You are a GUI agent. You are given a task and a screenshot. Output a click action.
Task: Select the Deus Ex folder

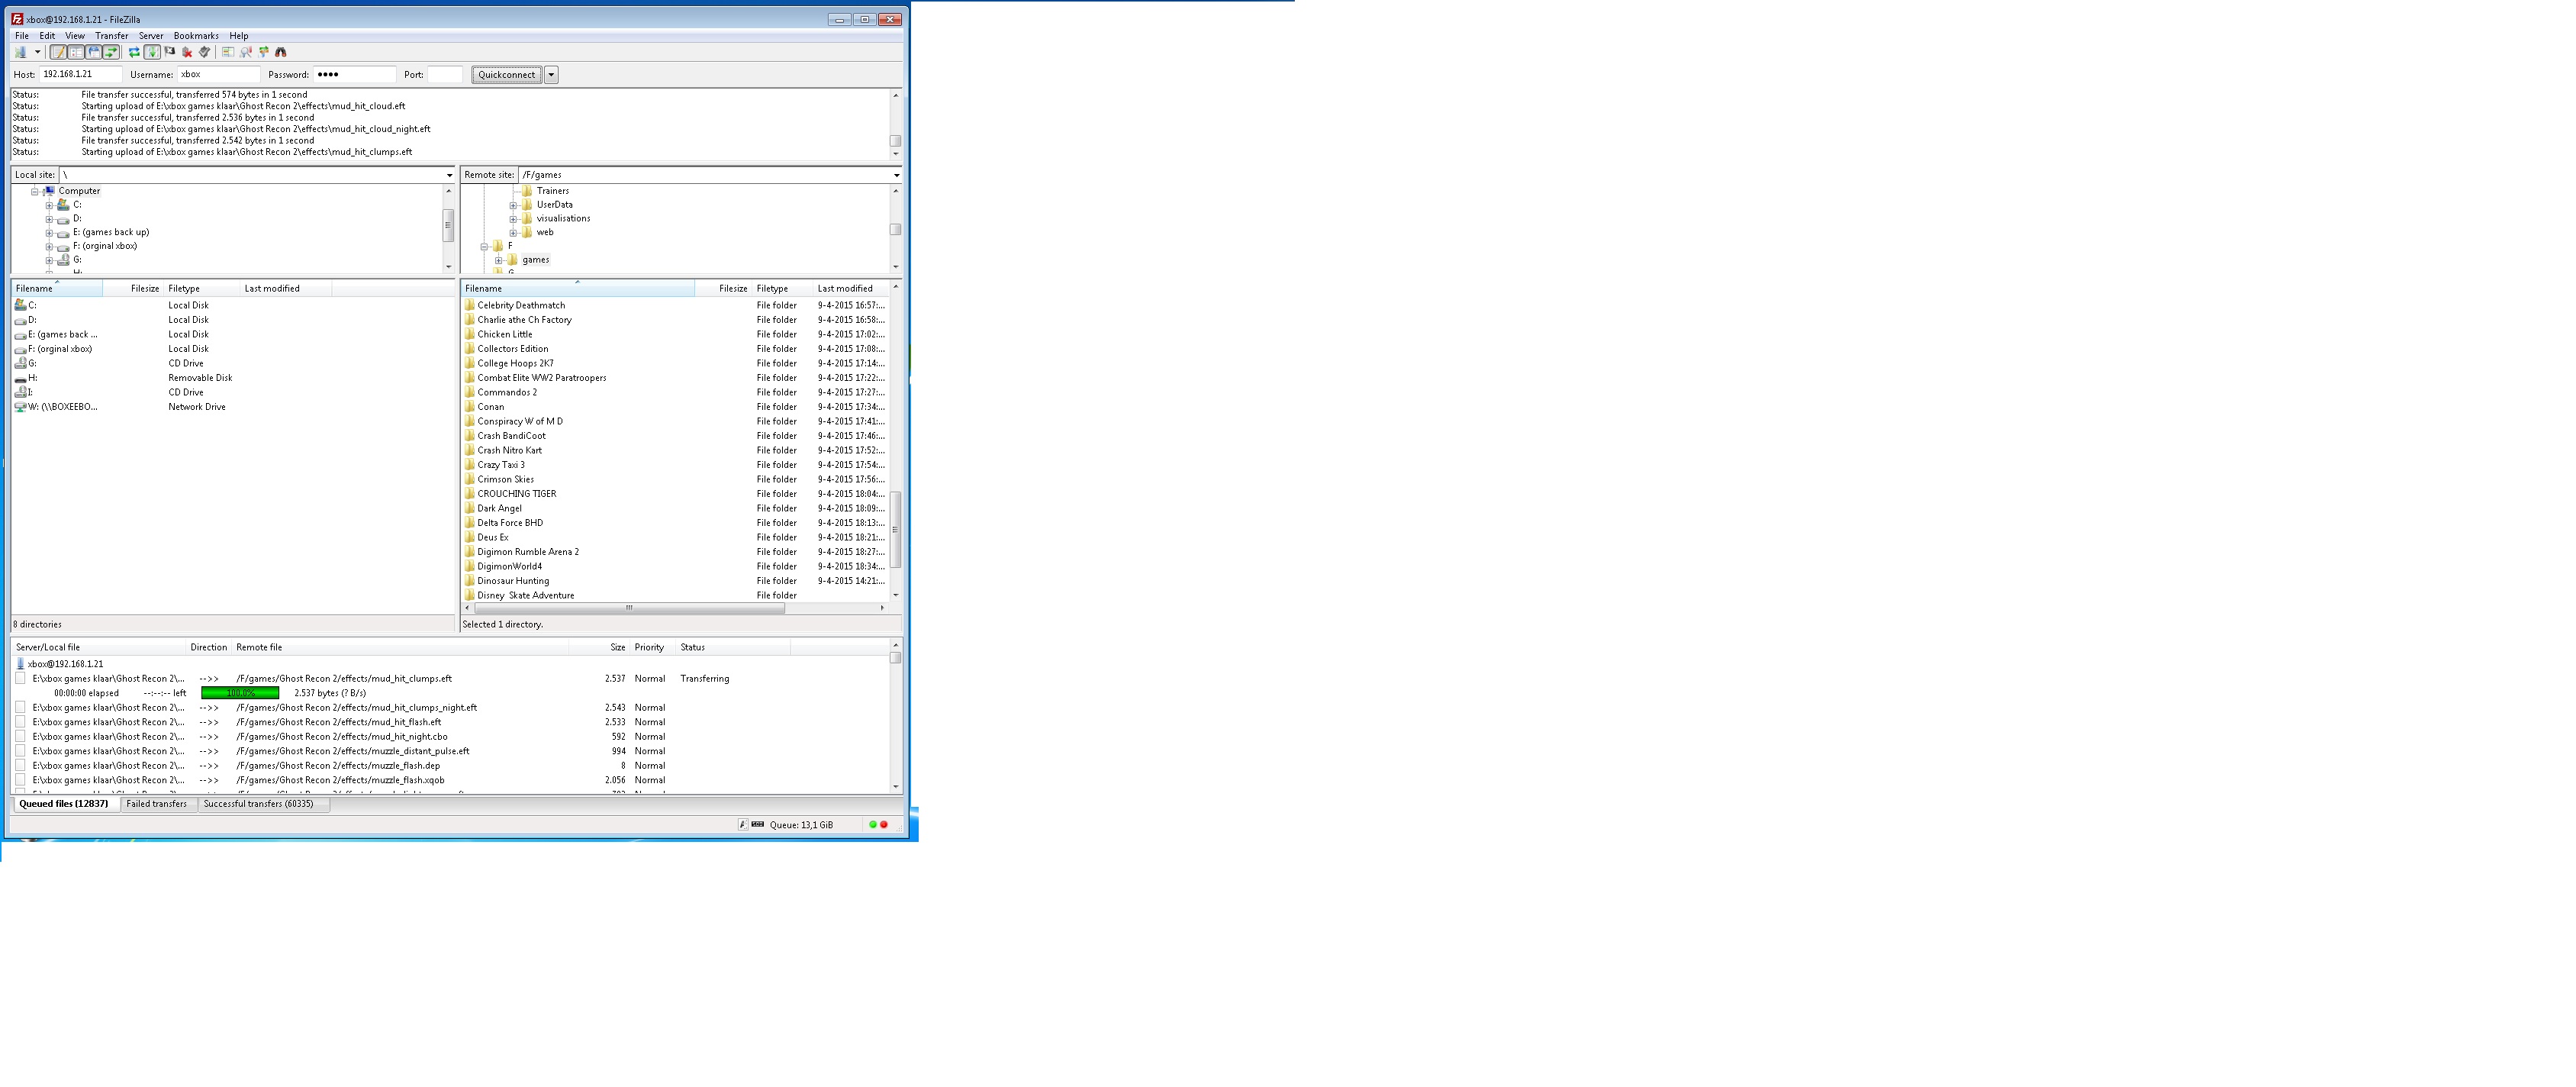[493, 538]
